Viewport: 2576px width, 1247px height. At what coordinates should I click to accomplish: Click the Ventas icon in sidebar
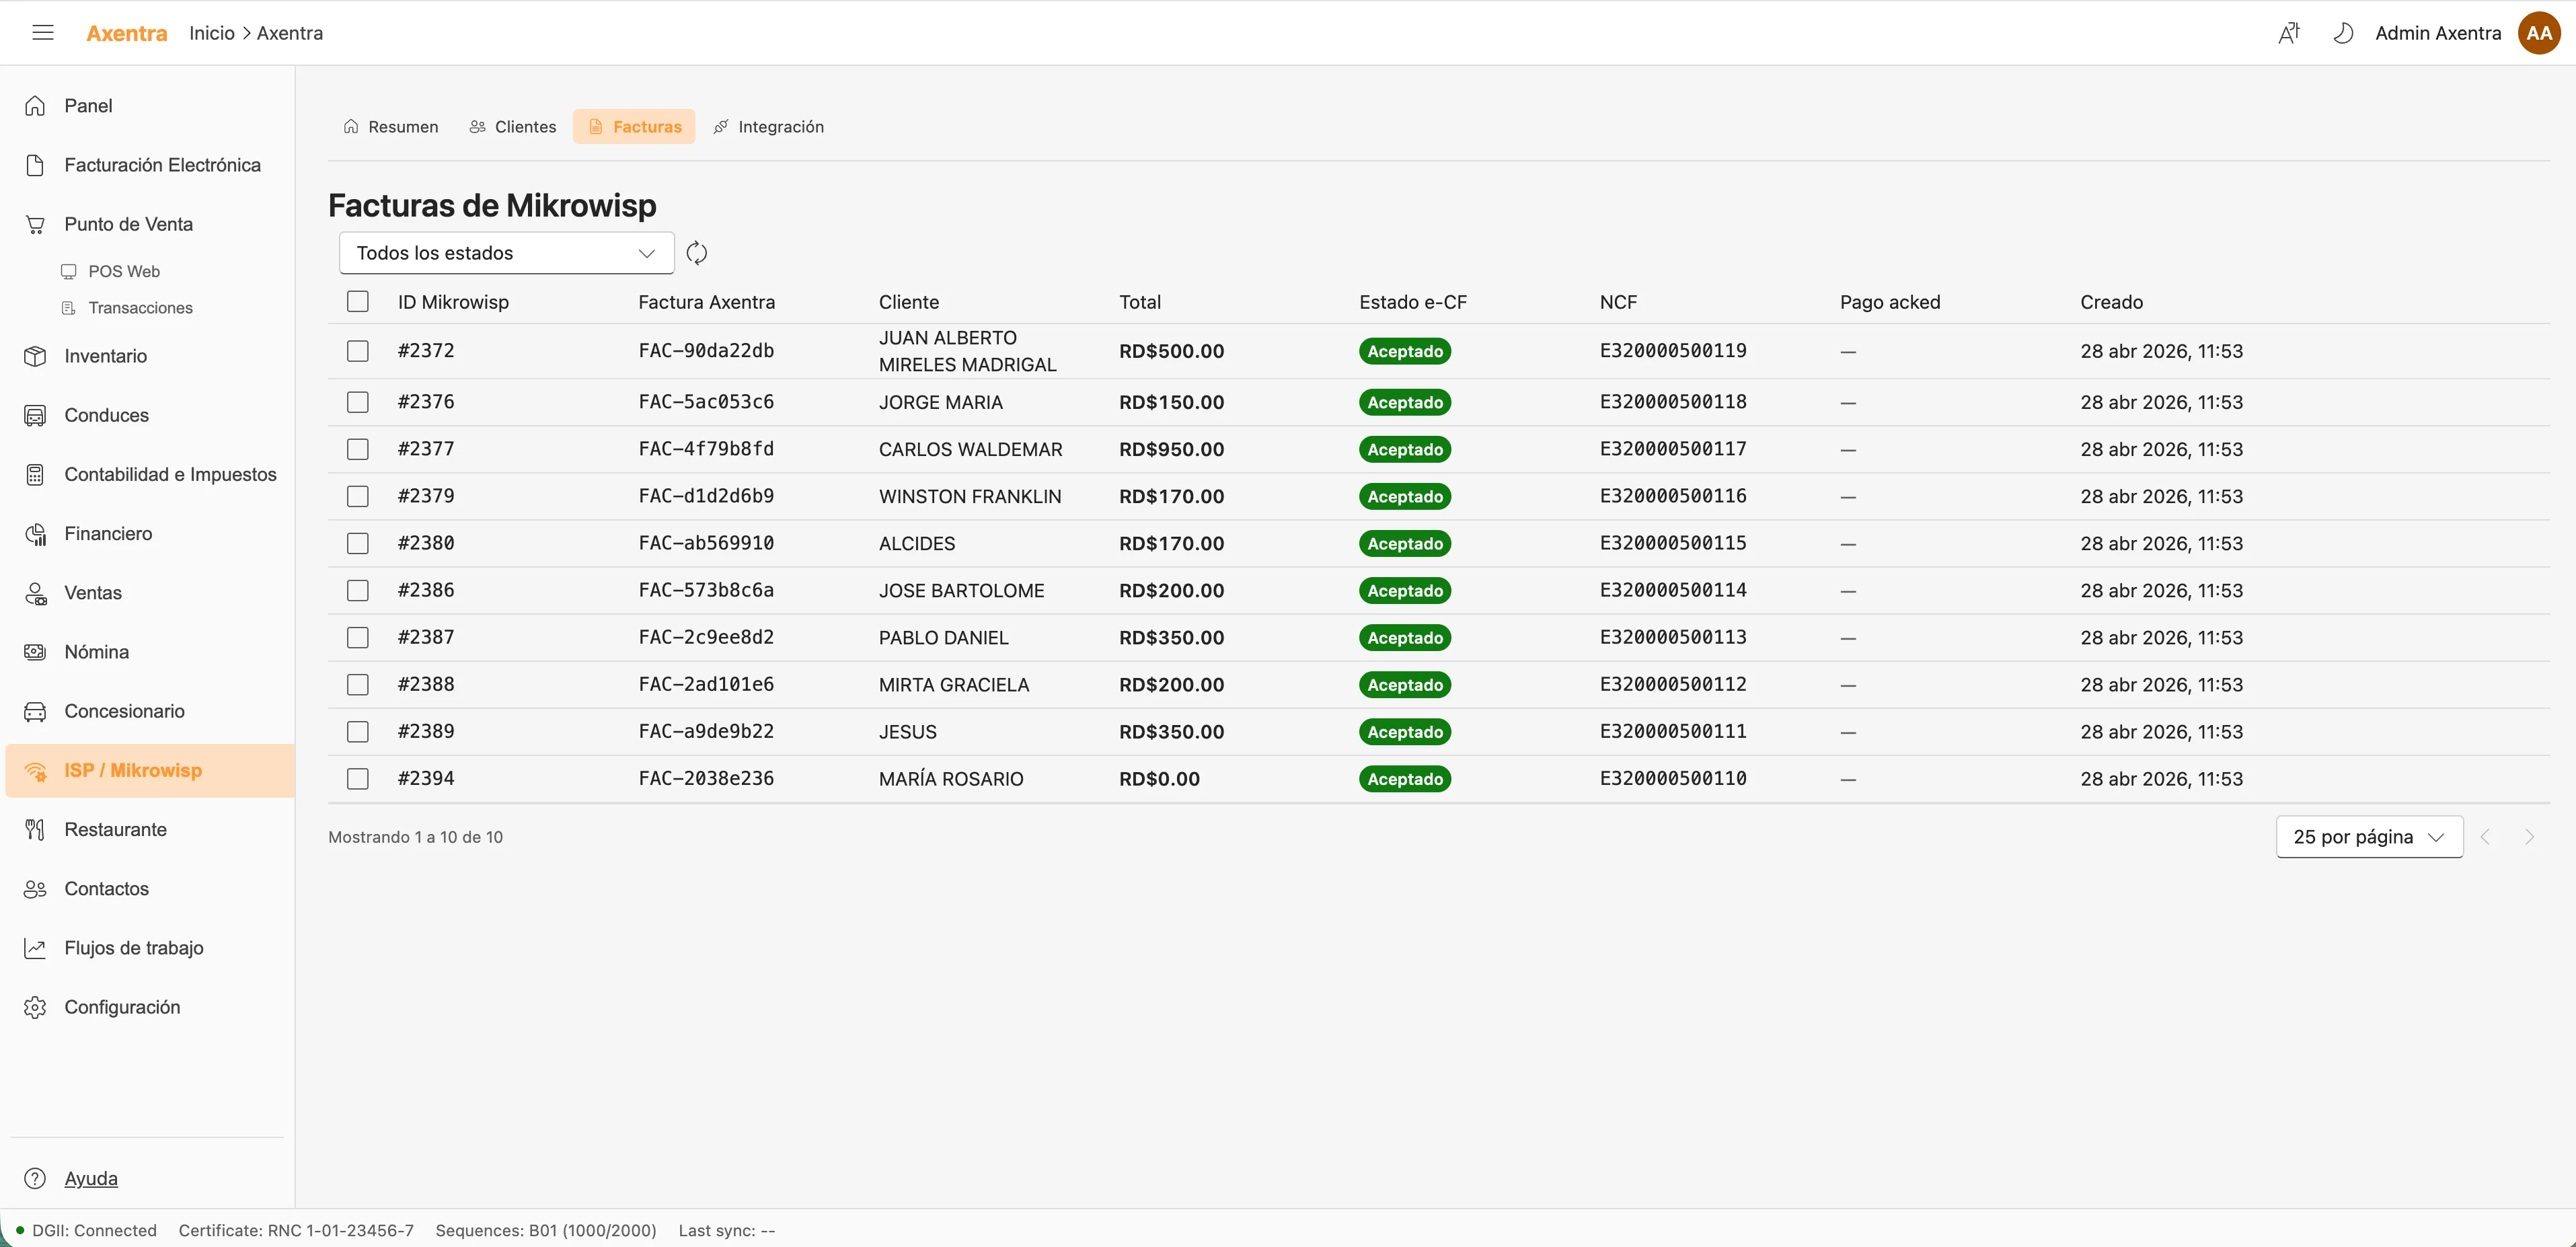pyautogui.click(x=35, y=593)
